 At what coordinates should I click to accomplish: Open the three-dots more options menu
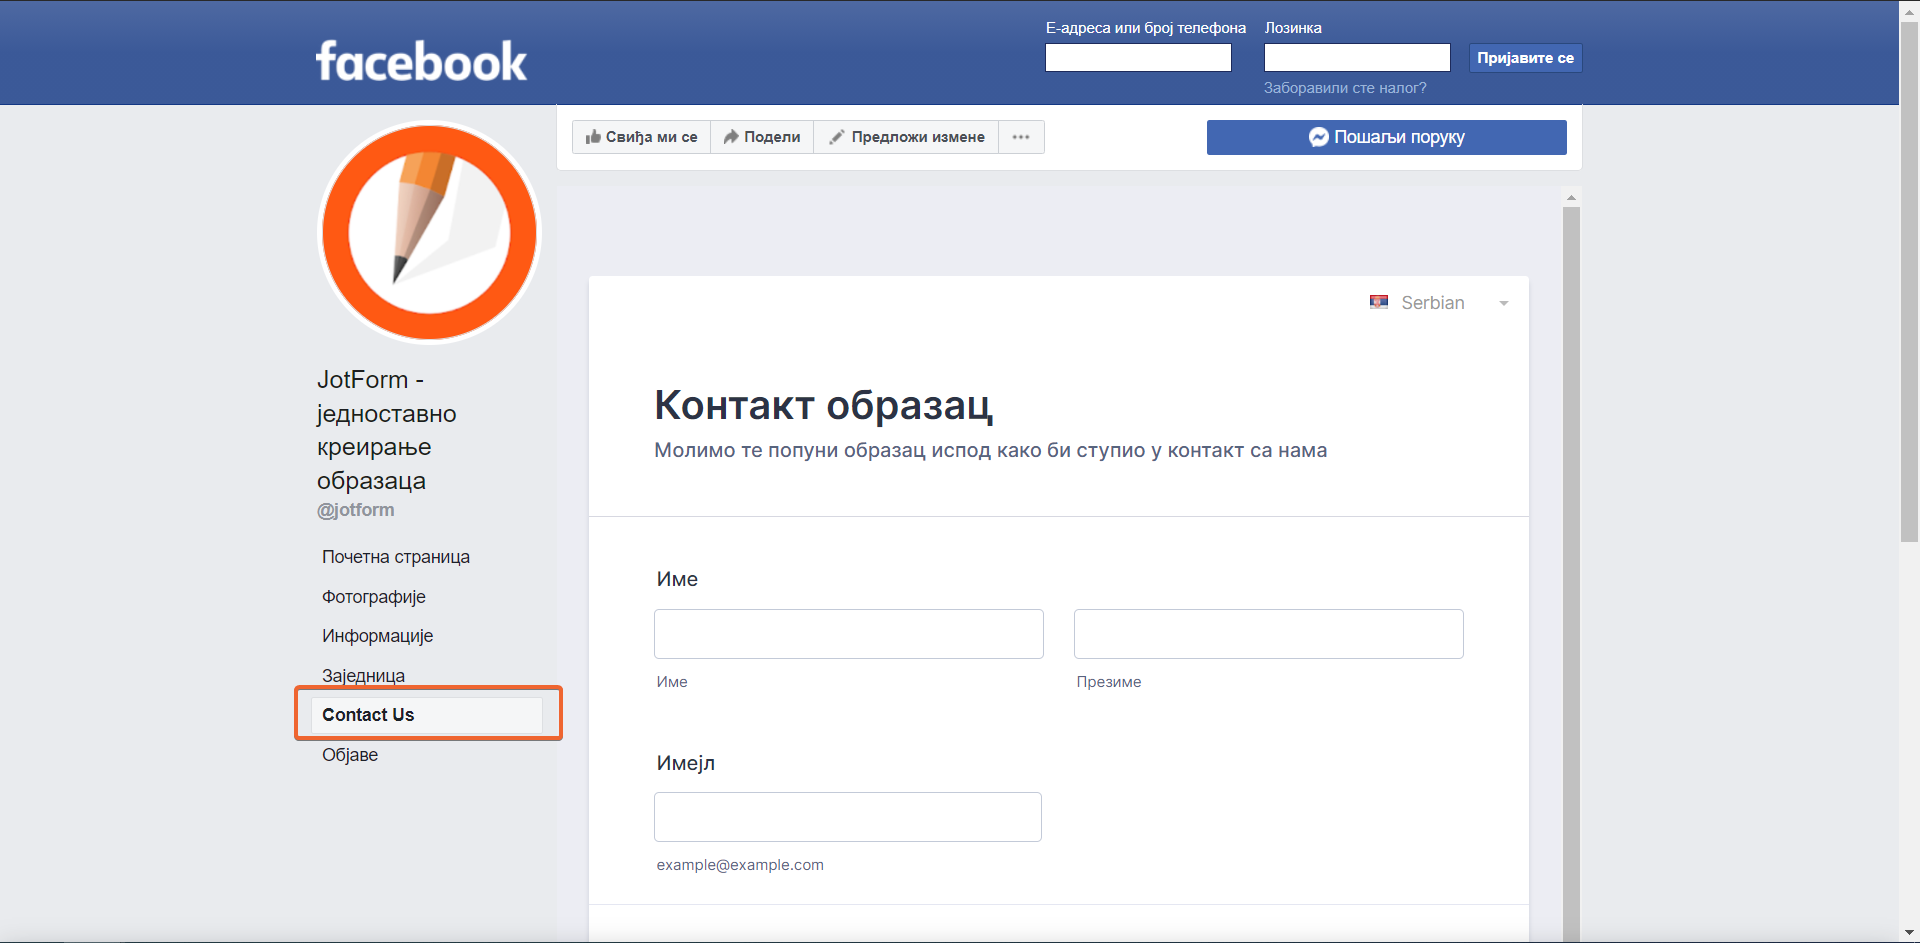(1021, 137)
